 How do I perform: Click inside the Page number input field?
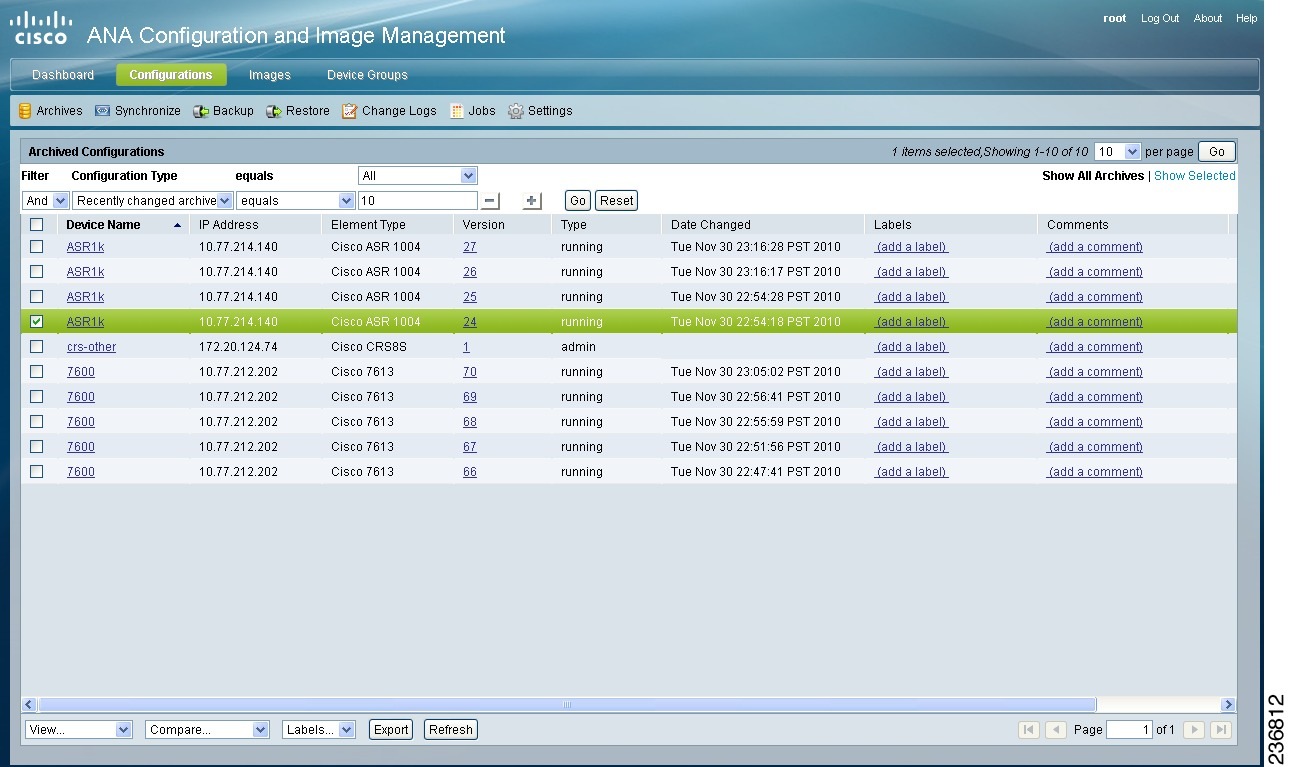1129,729
